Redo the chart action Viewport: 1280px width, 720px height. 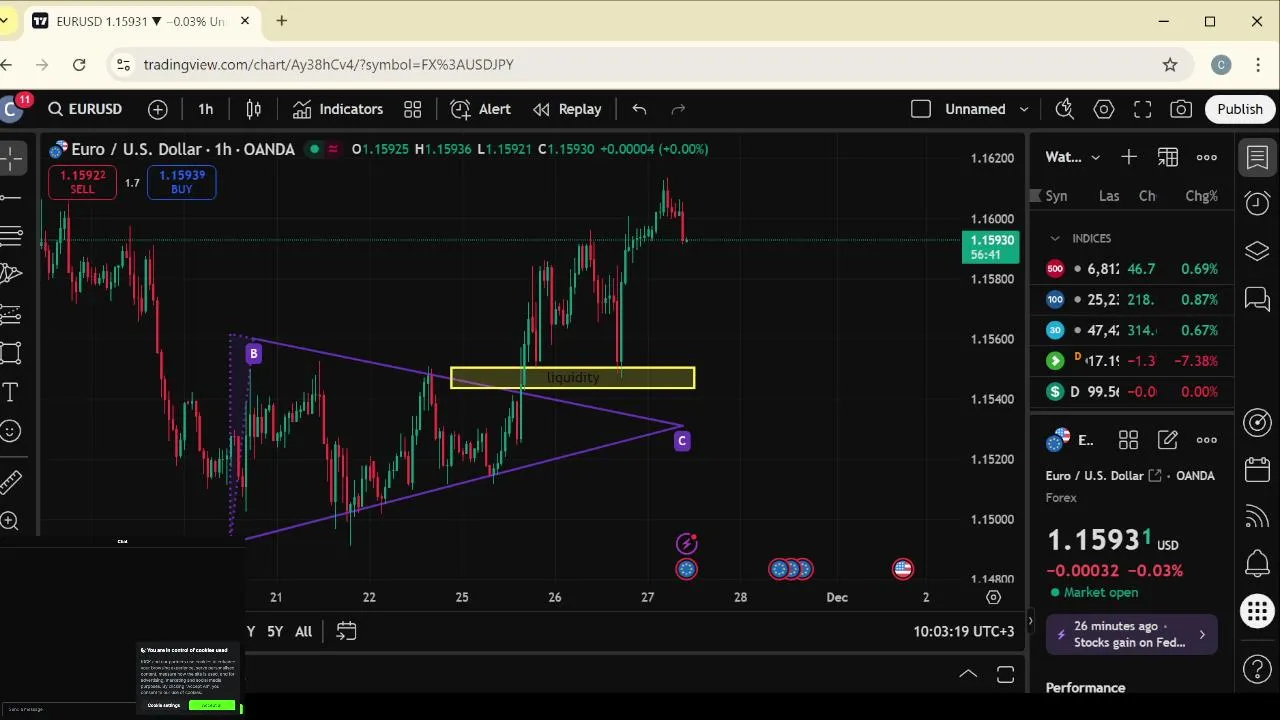[678, 109]
